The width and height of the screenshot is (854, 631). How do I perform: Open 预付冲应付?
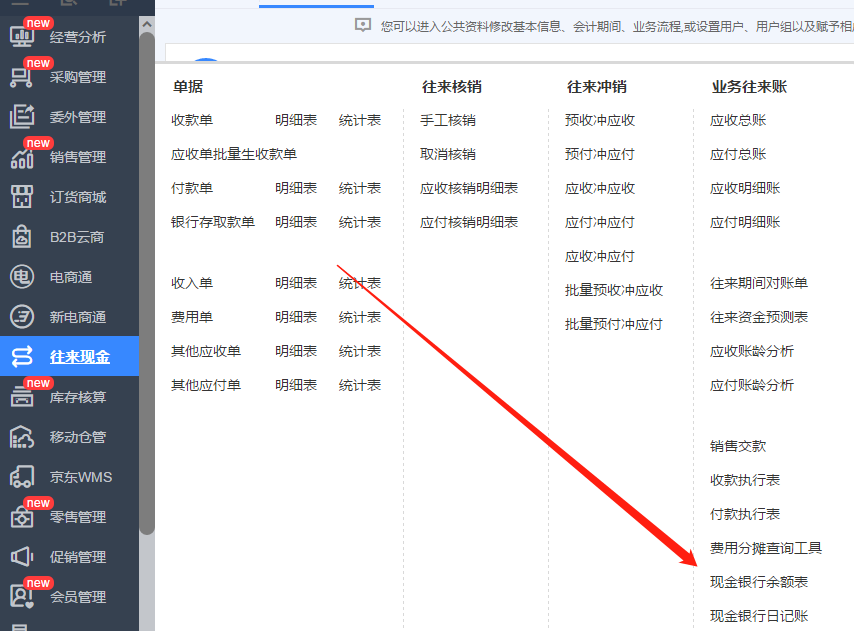(x=600, y=154)
